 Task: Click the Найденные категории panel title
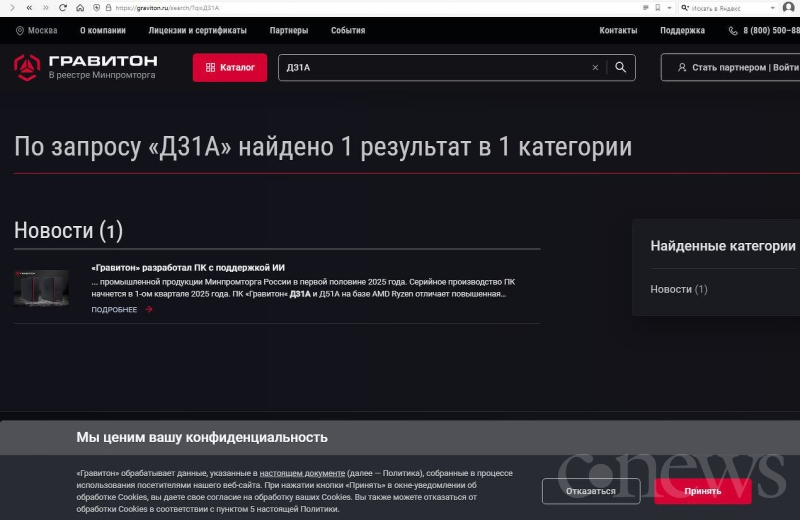[x=722, y=246]
